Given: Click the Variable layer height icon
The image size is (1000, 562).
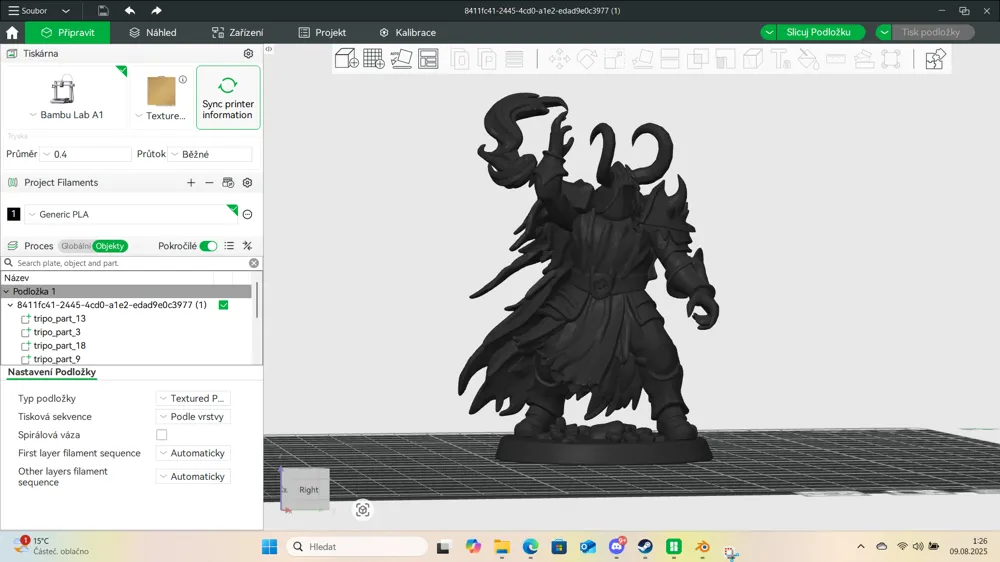Looking at the screenshot, I should (x=514, y=59).
